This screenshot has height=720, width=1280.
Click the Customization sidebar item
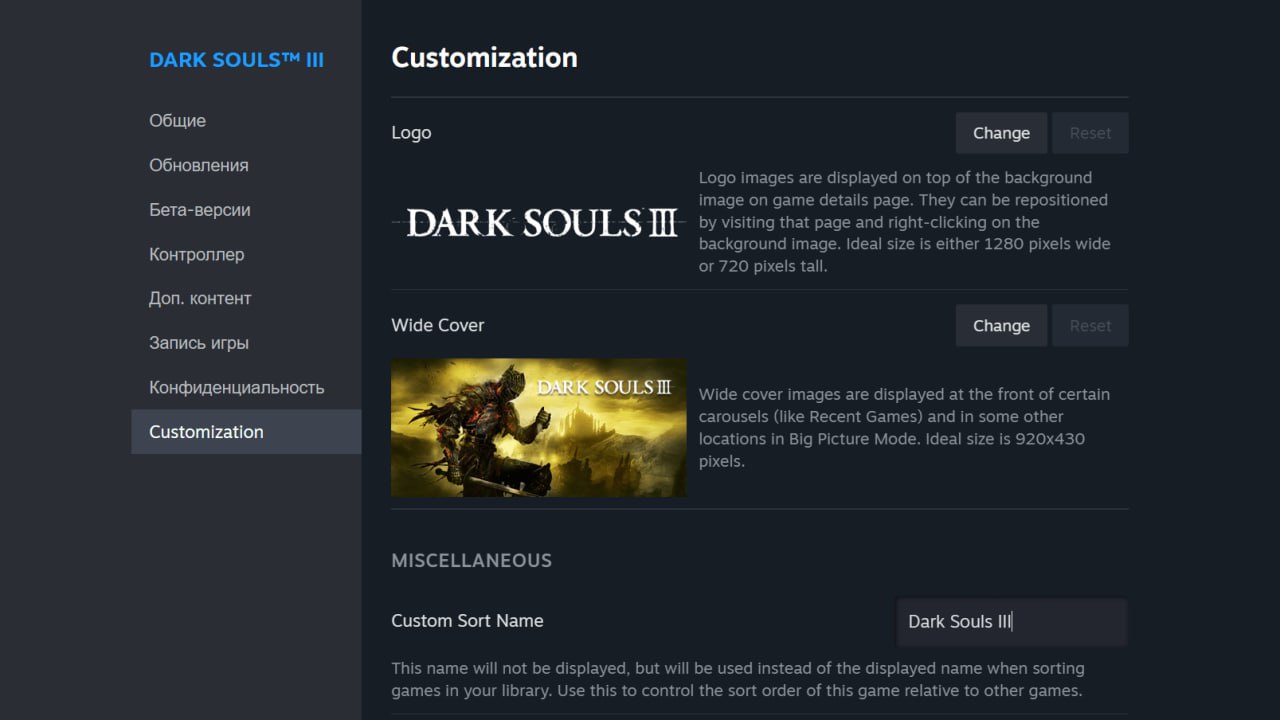pyautogui.click(x=207, y=432)
